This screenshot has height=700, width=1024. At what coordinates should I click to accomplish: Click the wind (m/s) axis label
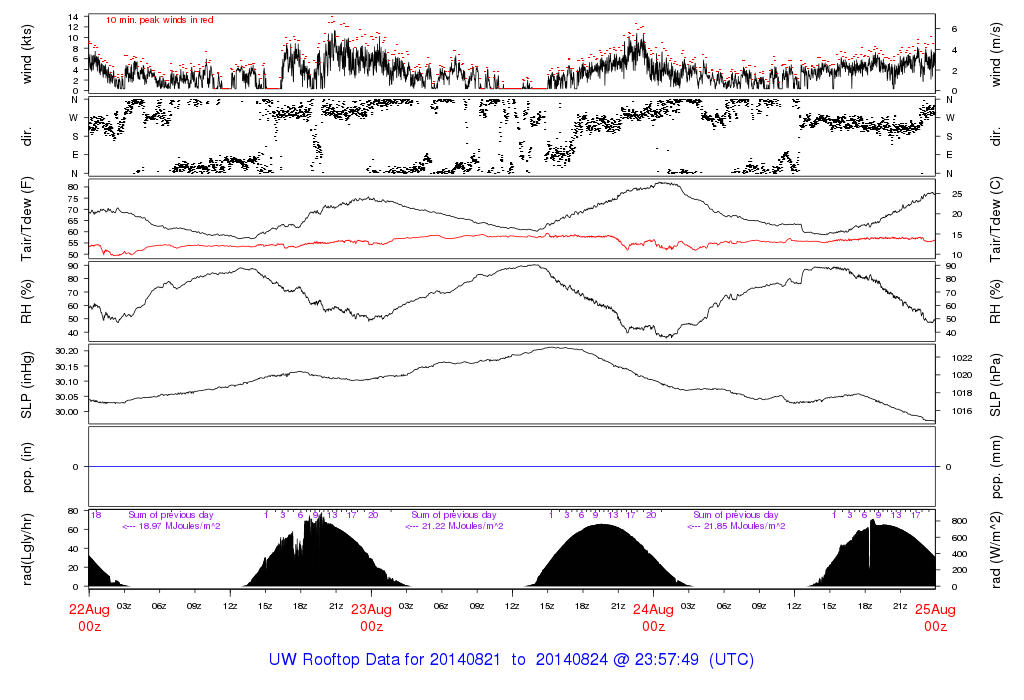click(996, 53)
